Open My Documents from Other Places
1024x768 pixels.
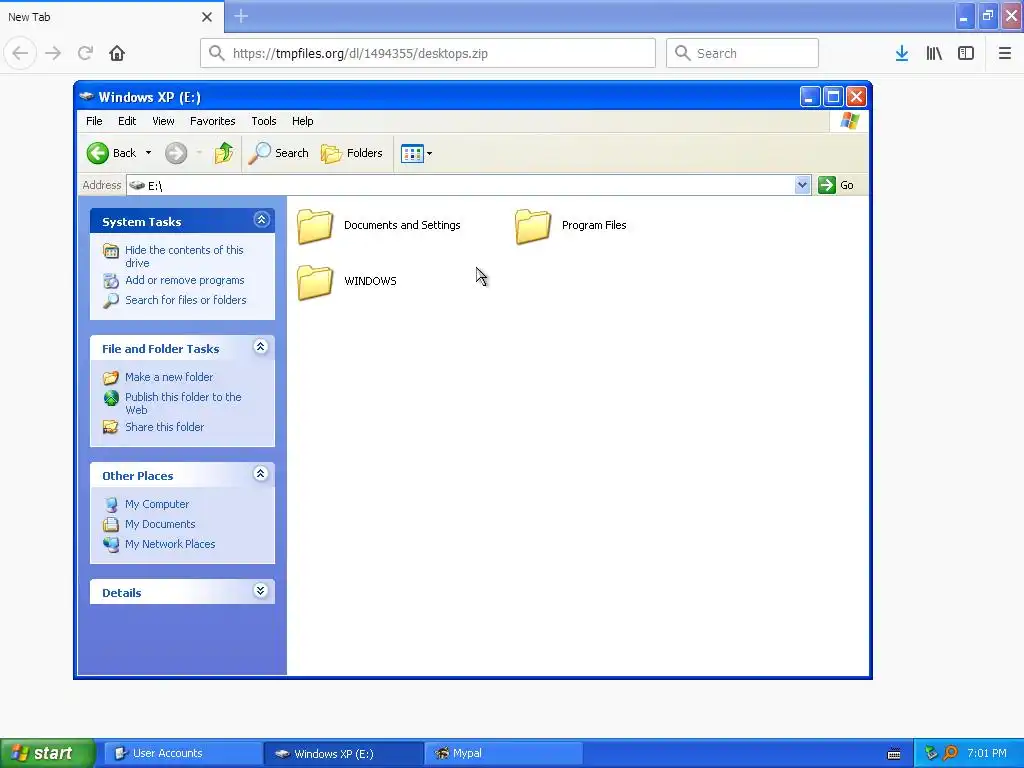point(160,524)
